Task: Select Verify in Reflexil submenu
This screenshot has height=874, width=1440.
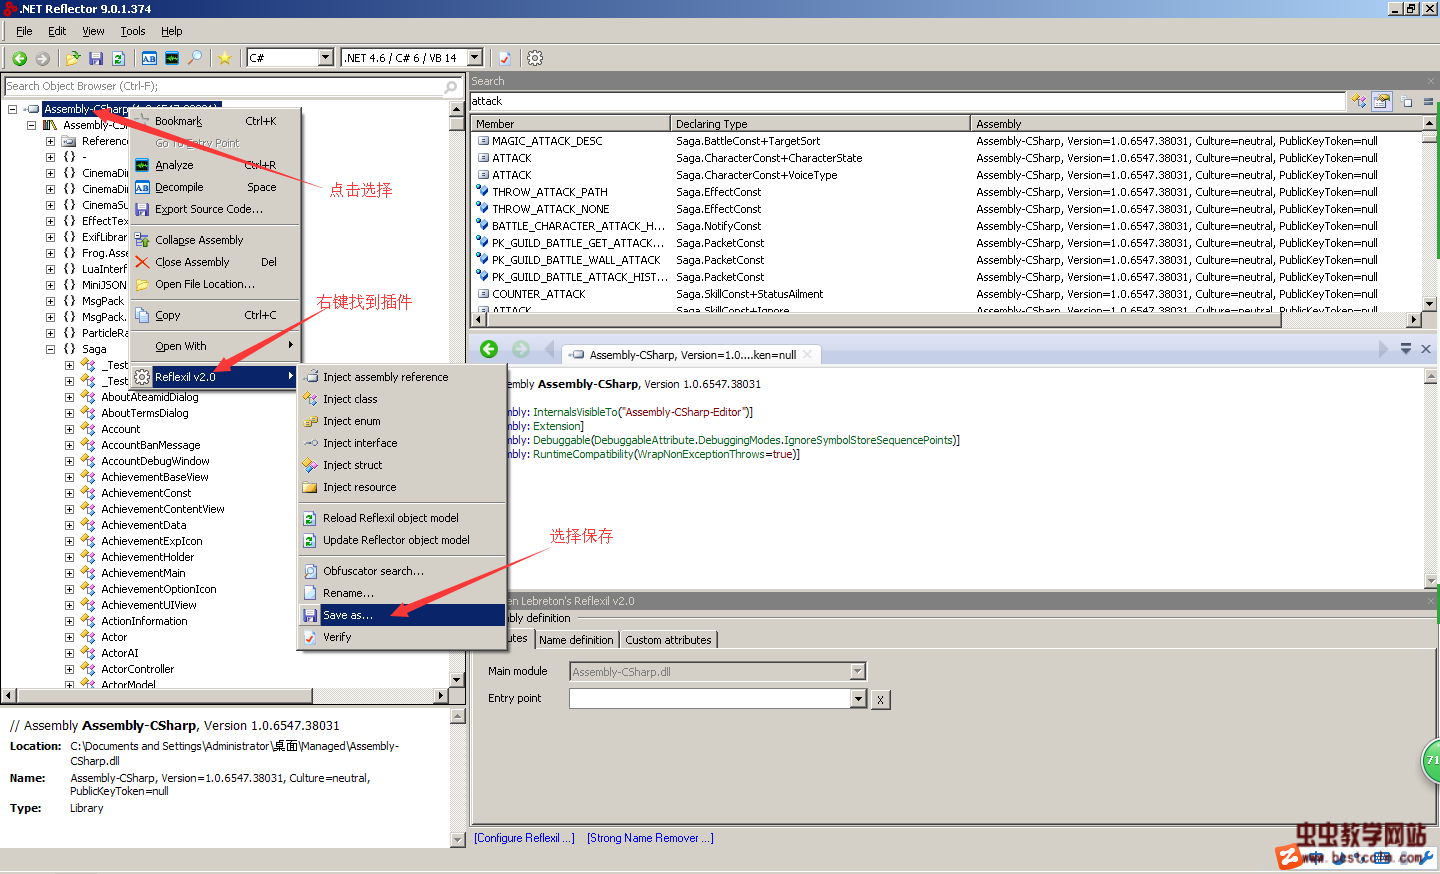Action: [x=402, y=637]
